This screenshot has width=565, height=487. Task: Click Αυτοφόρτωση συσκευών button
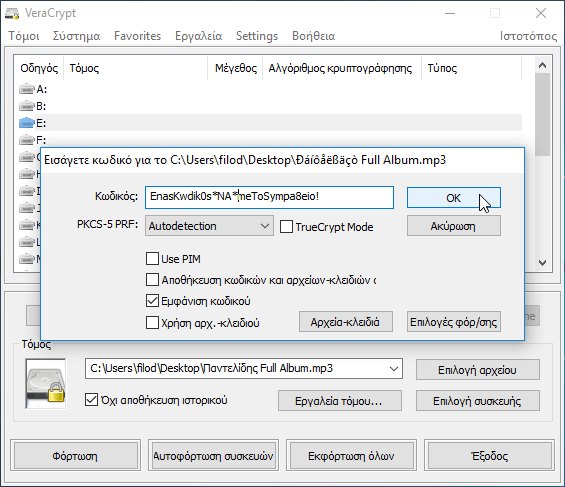coord(213,455)
